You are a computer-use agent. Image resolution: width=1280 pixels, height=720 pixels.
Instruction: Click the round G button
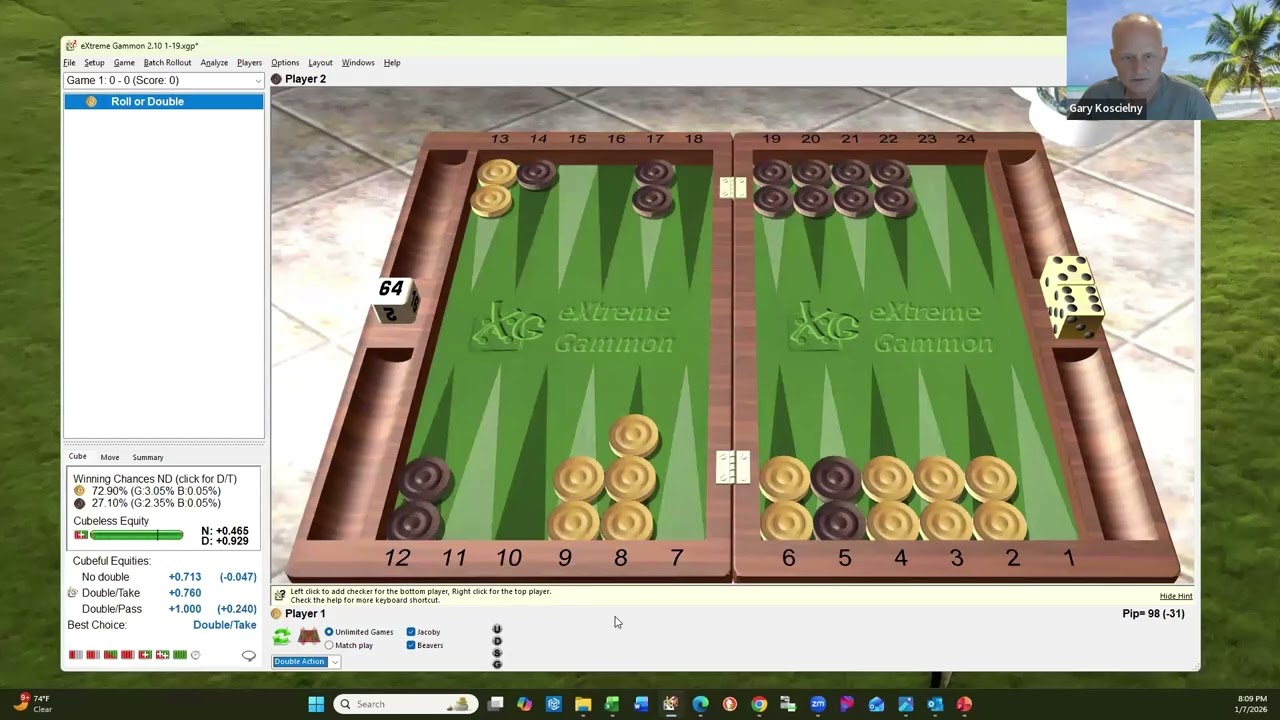497,664
